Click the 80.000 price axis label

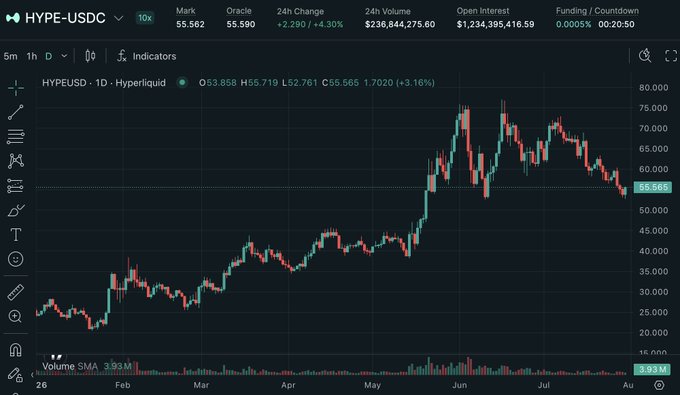654,87
